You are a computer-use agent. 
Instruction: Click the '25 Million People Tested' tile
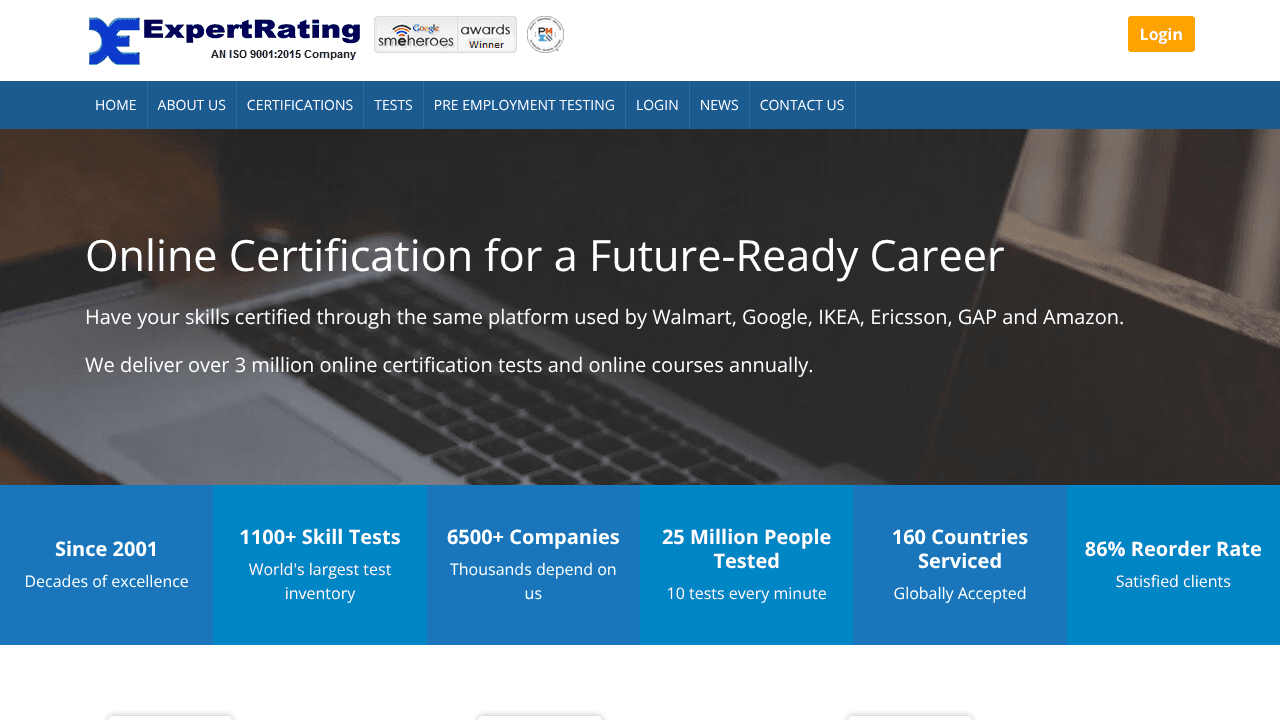746,565
